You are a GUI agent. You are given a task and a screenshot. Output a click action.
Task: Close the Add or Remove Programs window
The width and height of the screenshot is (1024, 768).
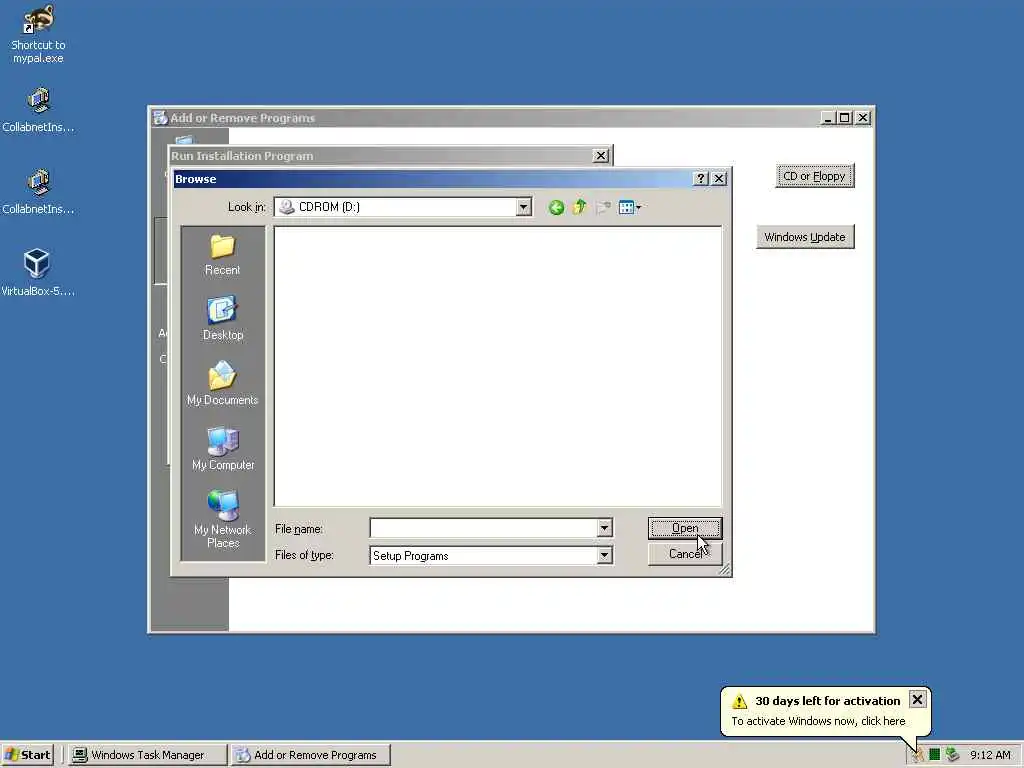[x=863, y=118]
